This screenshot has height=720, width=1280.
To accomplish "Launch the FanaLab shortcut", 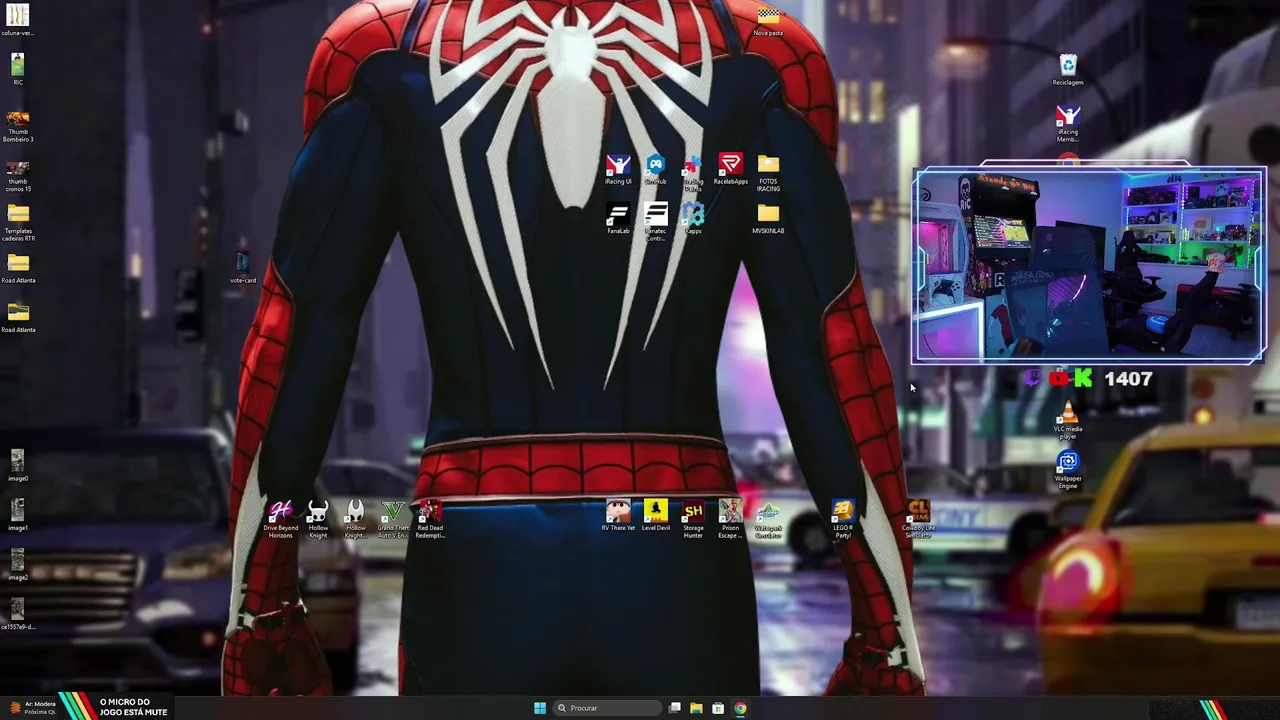I will pos(618,219).
